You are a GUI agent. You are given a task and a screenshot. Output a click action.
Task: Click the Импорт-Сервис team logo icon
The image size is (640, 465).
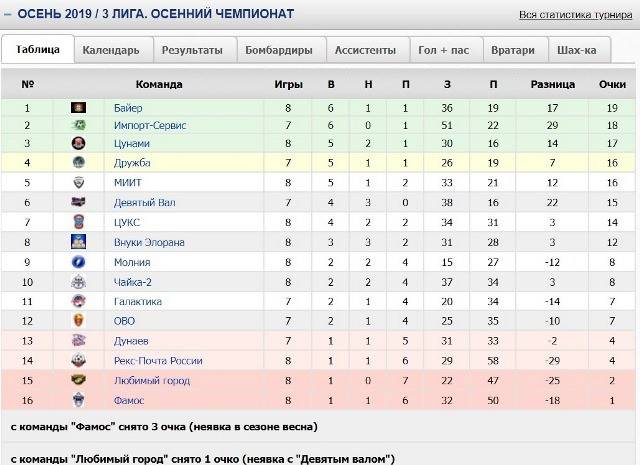78,125
